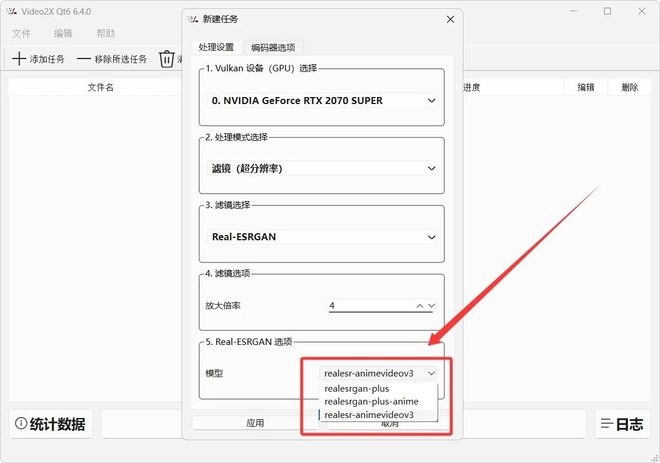Maximize the Video2X main window

coord(607,11)
